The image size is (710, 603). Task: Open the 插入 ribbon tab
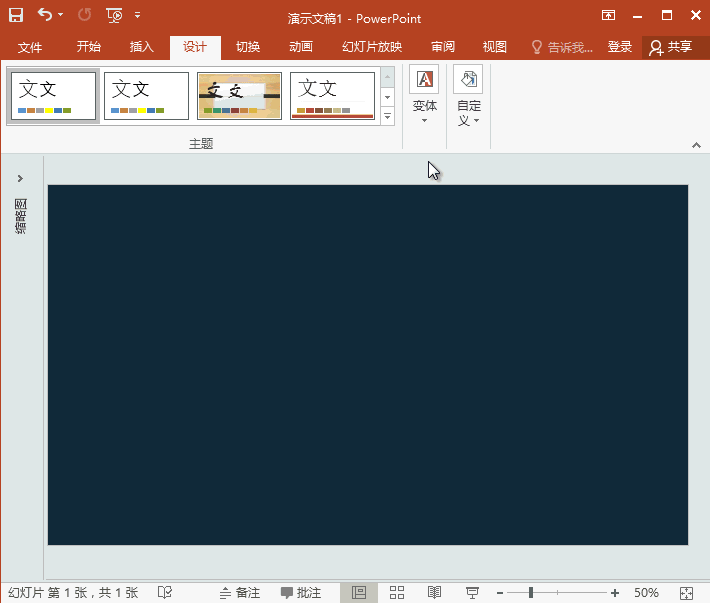[142, 47]
